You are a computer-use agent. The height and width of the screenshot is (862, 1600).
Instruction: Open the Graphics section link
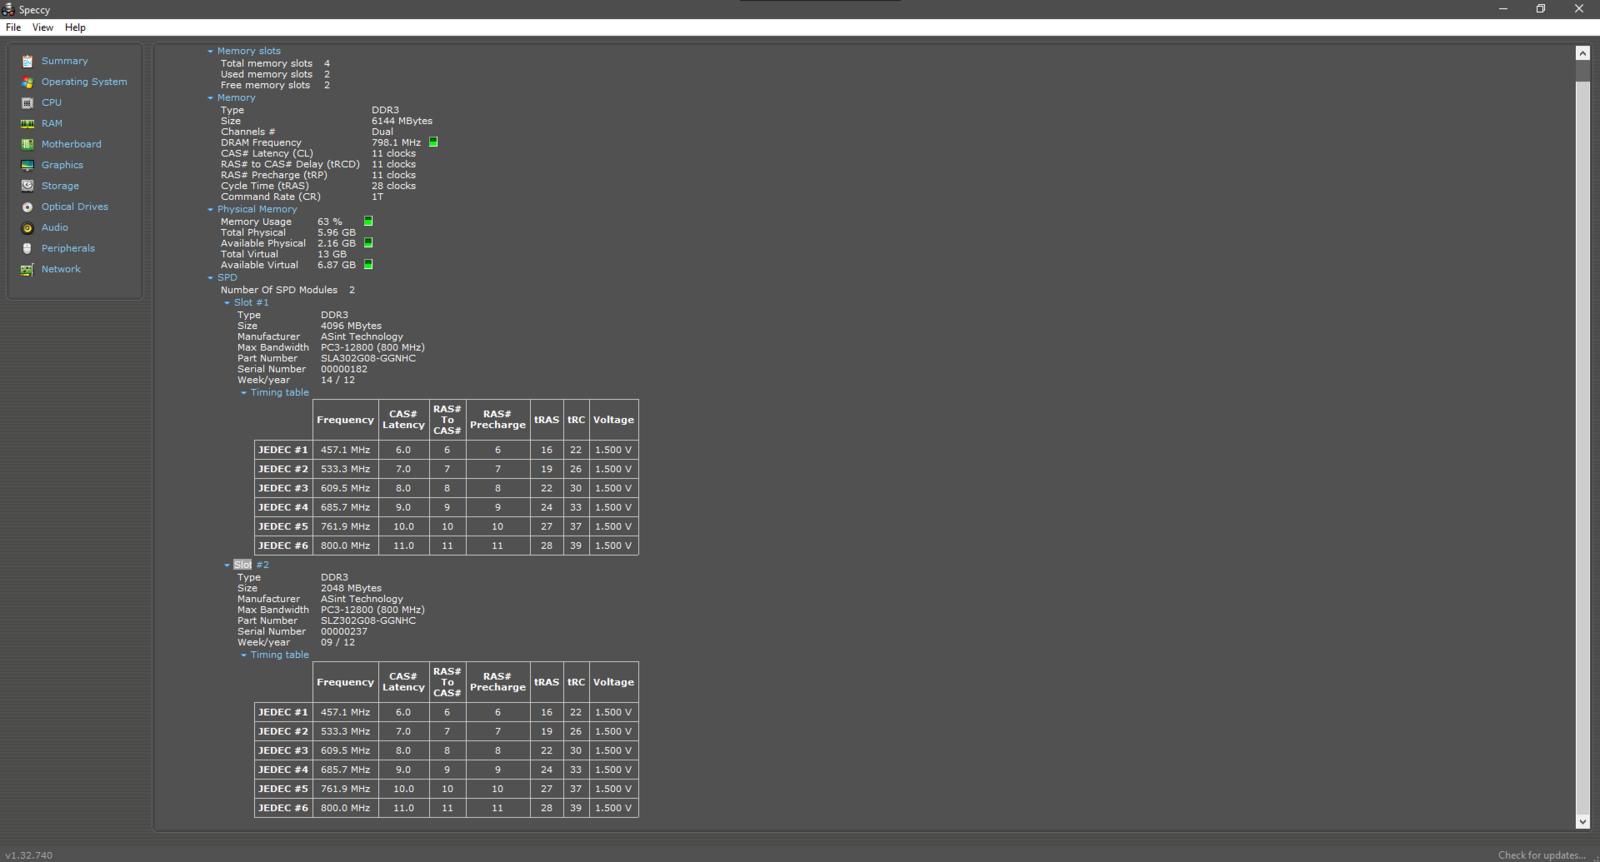click(x=62, y=165)
